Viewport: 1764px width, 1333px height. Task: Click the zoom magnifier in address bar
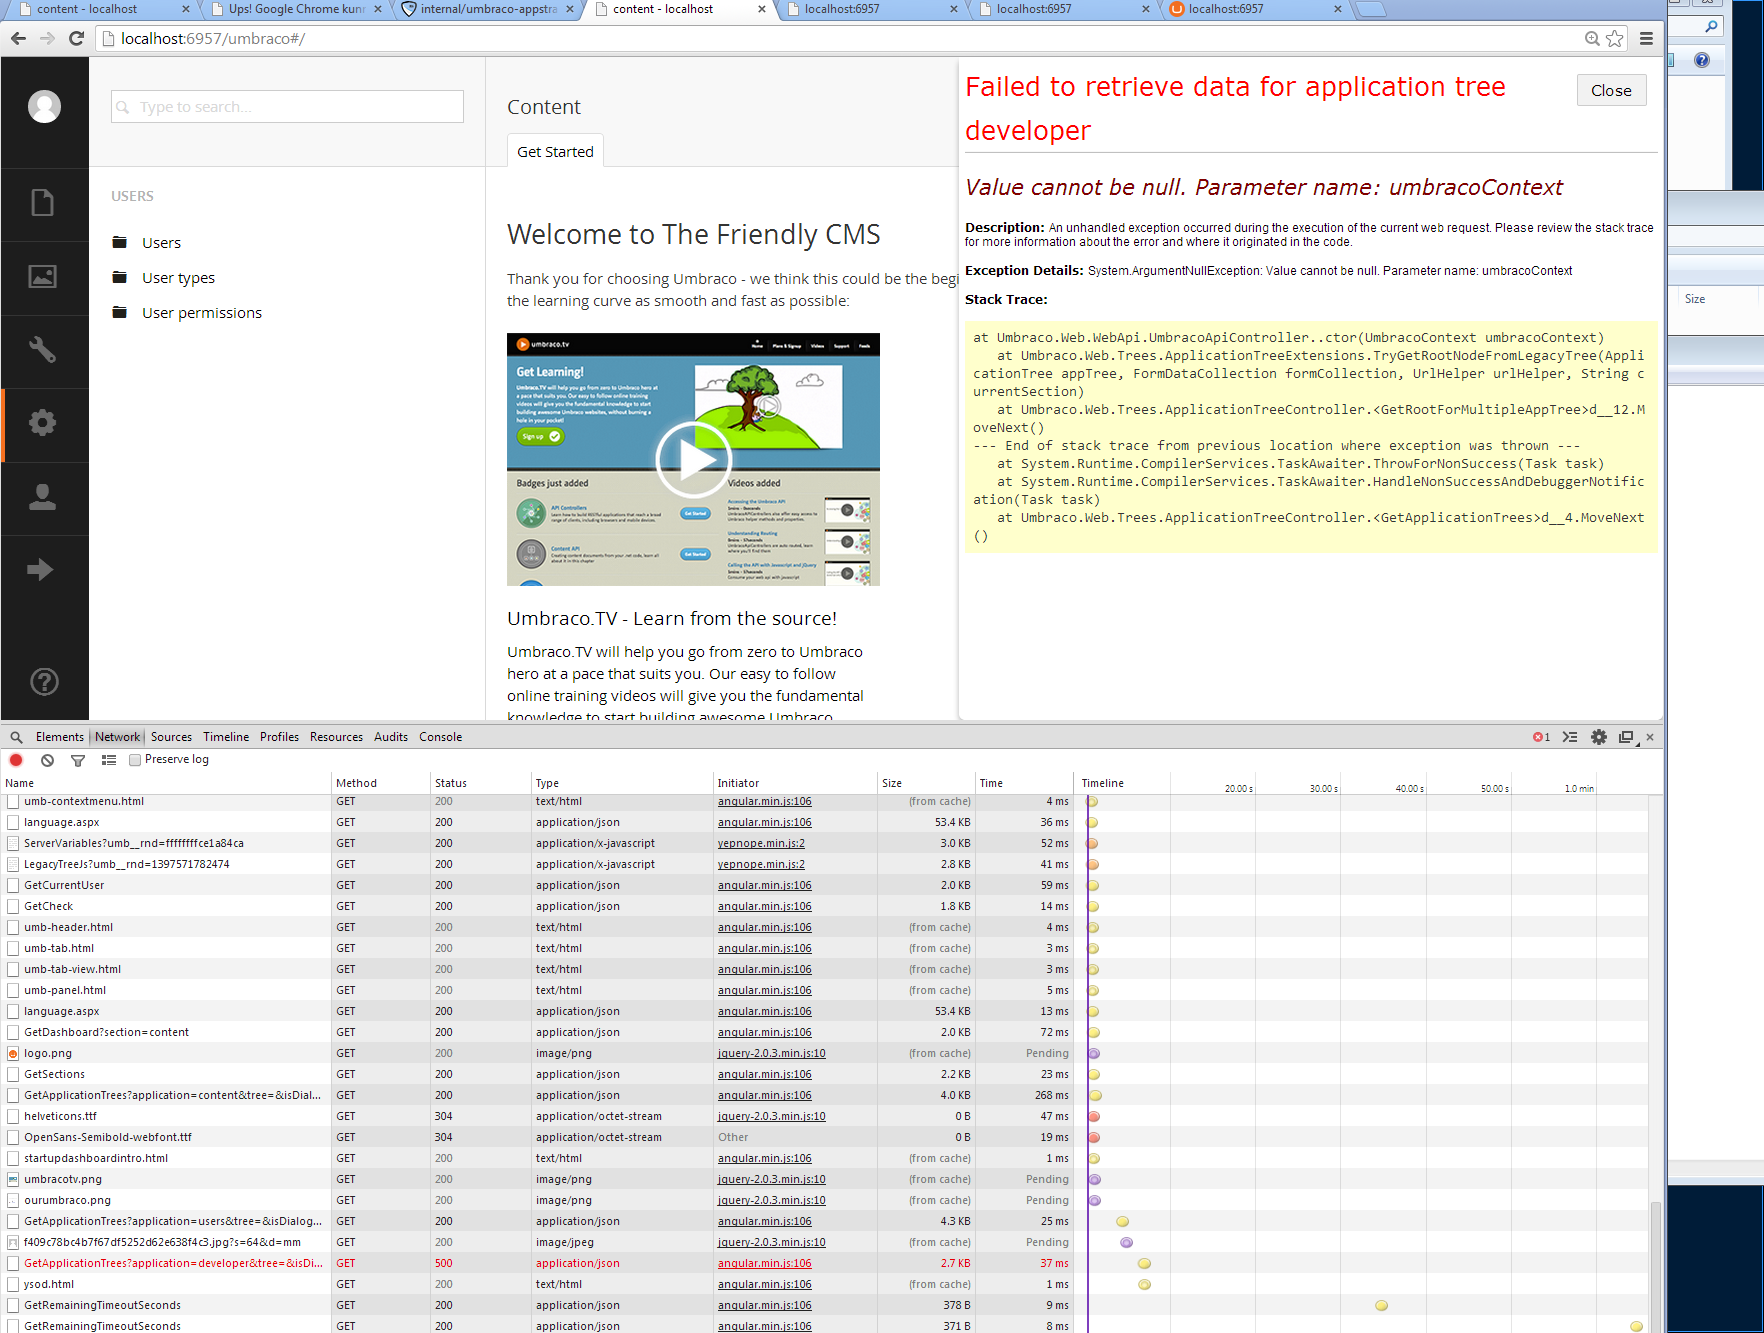(x=1592, y=38)
